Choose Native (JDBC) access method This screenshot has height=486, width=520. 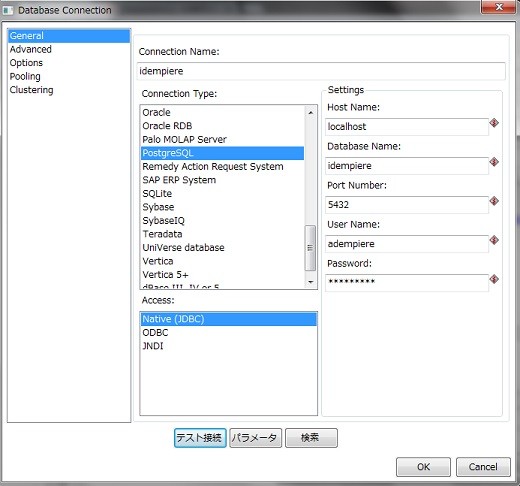click(229, 319)
